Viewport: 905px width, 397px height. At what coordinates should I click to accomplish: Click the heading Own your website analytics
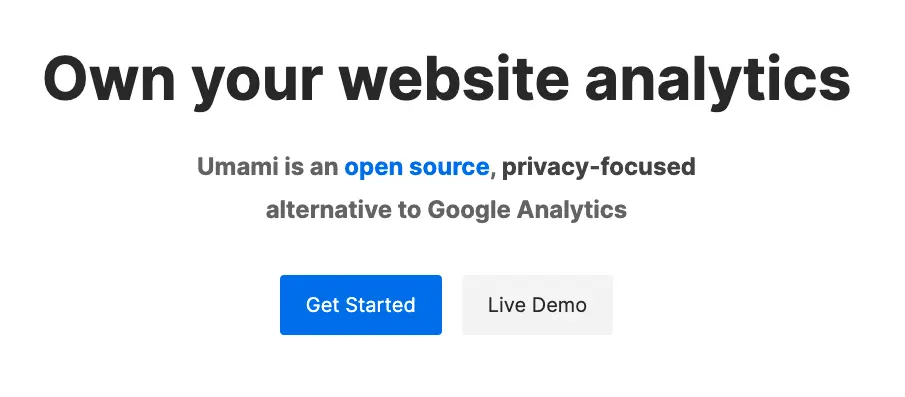447,79
